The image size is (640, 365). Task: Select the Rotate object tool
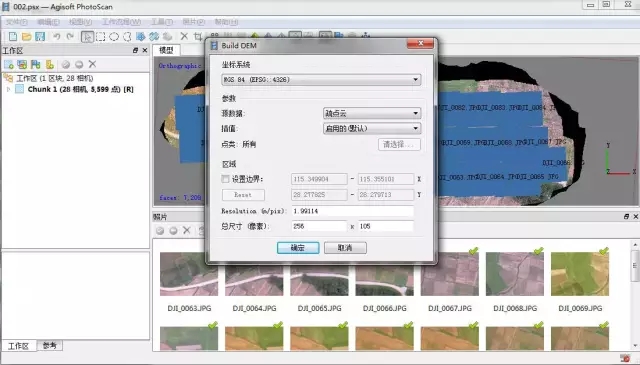(167, 37)
